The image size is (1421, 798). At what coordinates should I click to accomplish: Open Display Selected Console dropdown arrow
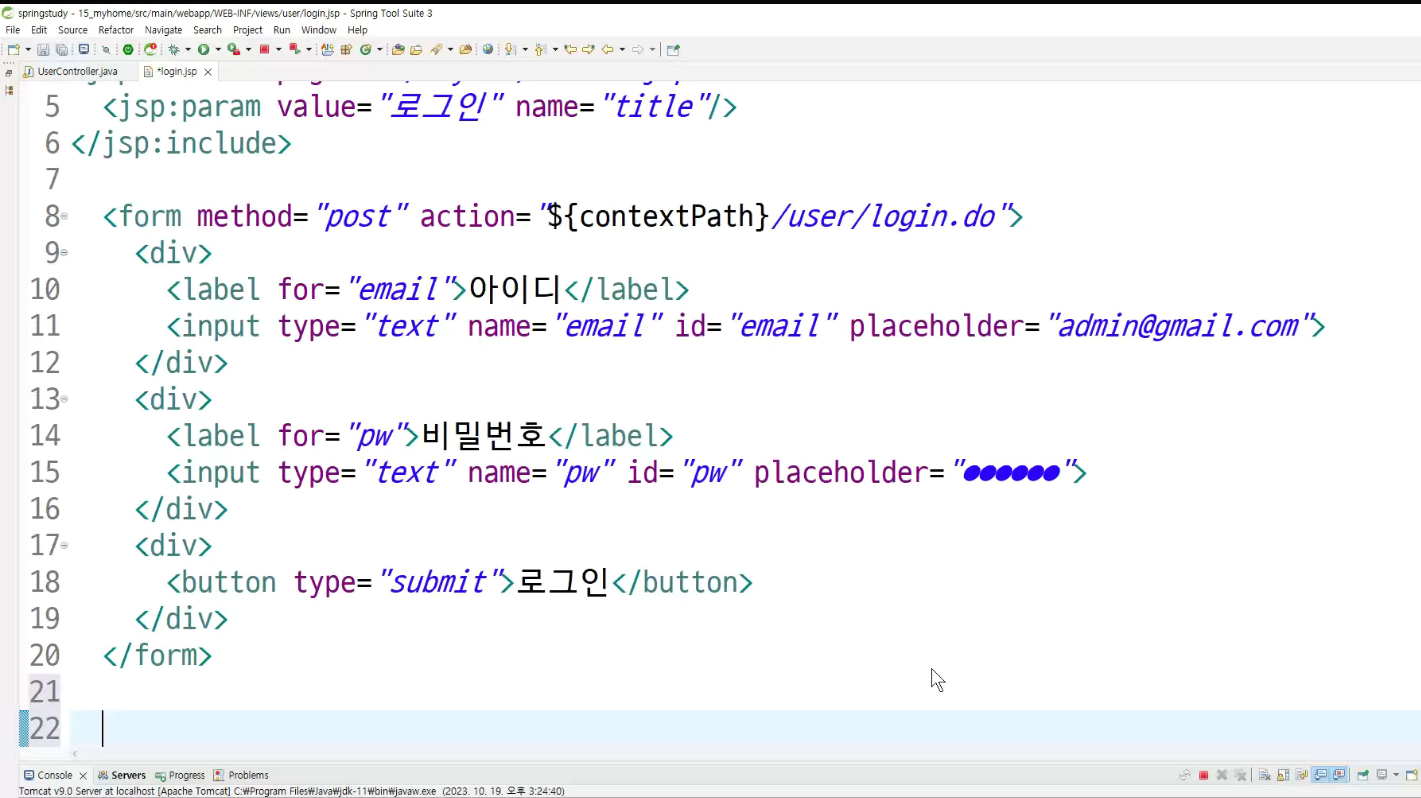(1396, 775)
